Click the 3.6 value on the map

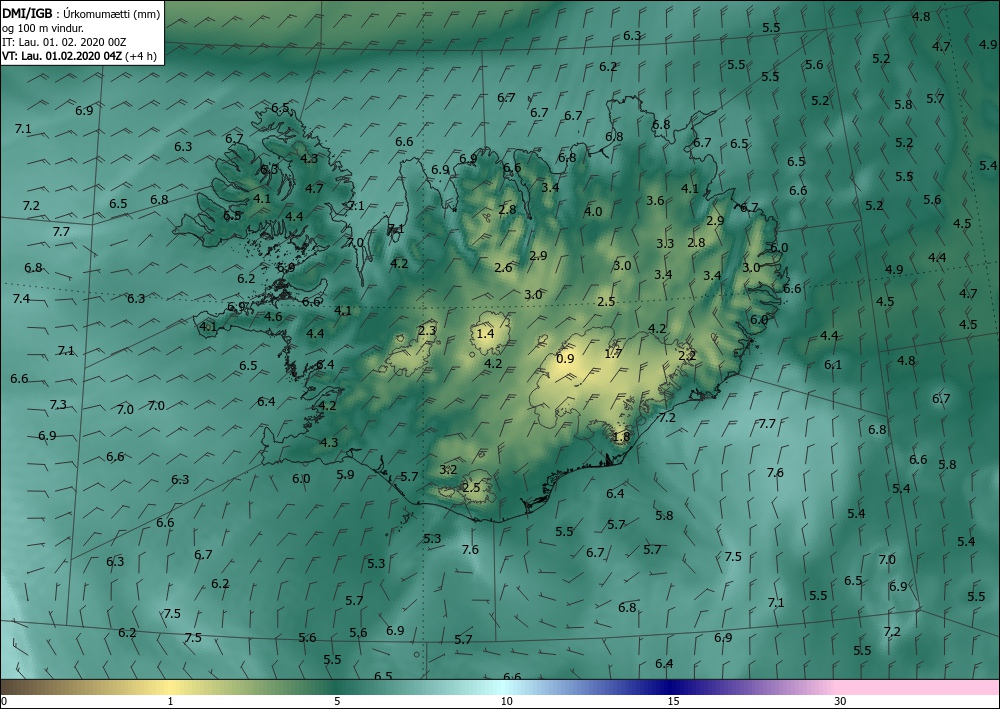click(656, 201)
